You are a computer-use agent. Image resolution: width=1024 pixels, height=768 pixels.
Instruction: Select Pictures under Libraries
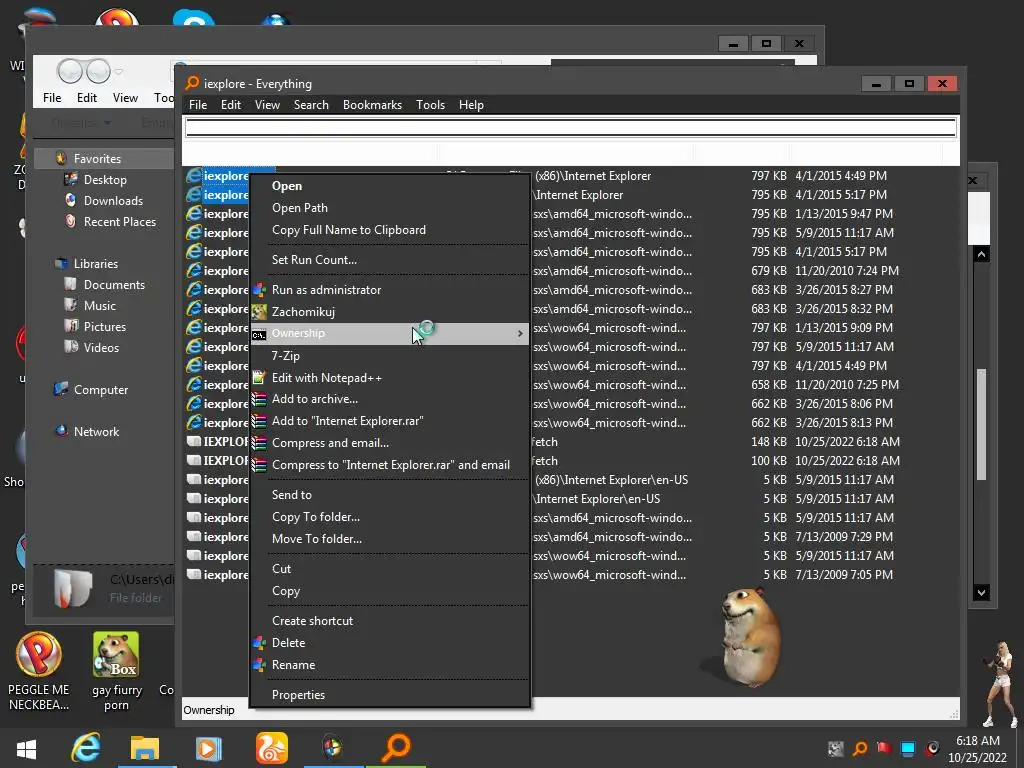pyautogui.click(x=104, y=327)
